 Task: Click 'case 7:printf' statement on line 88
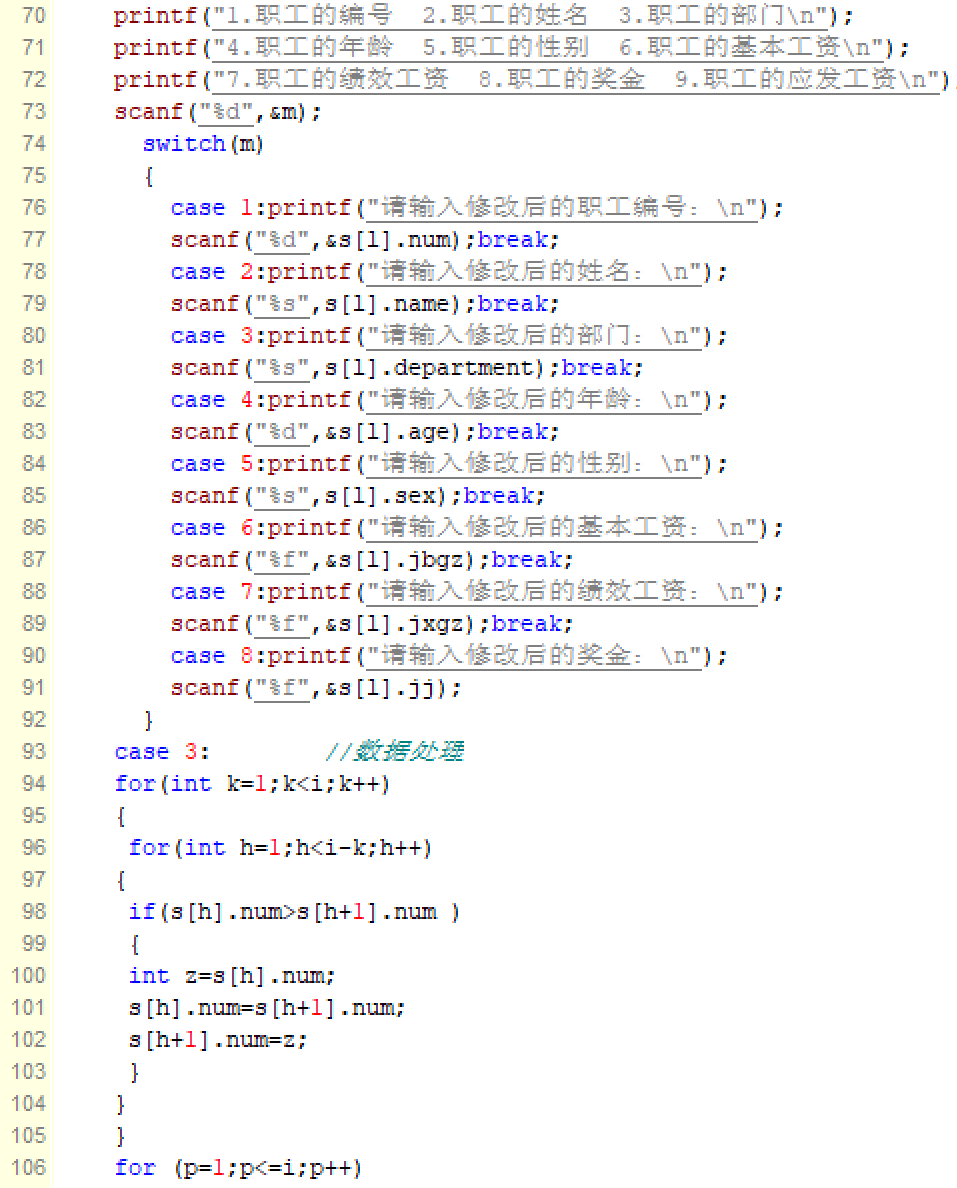[x=477, y=592]
